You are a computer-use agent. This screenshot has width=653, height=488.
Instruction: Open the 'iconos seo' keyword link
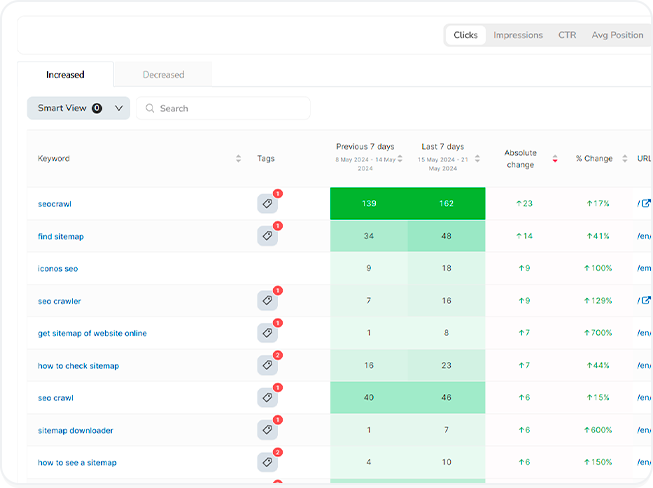pos(58,269)
